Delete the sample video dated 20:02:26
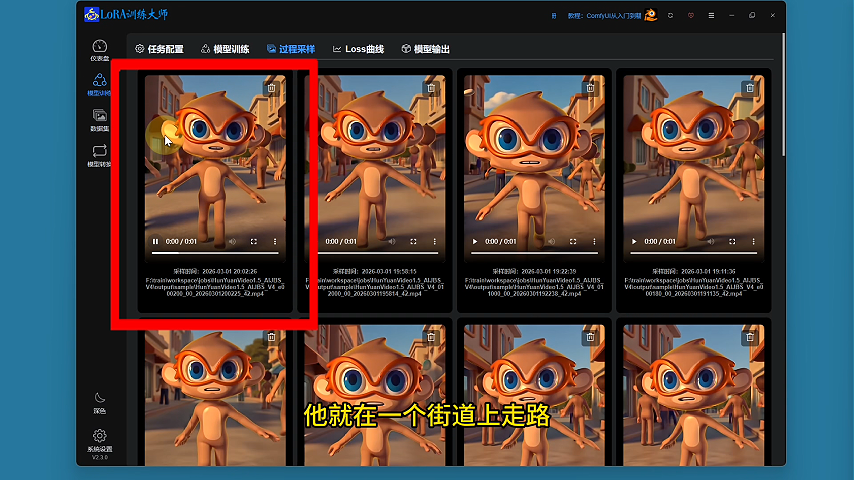This screenshot has width=854, height=480. tap(271, 88)
